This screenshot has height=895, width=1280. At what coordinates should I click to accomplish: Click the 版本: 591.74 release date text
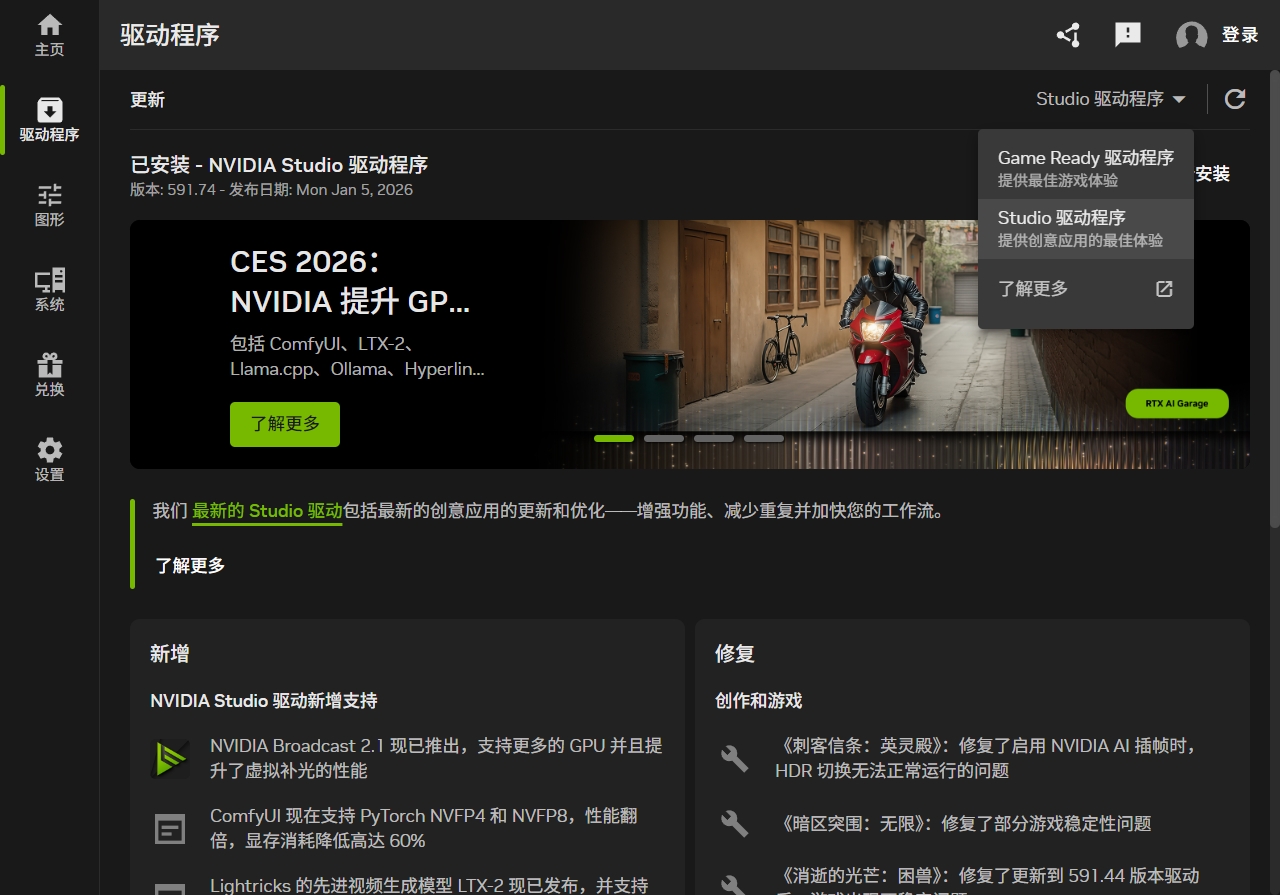pos(271,190)
